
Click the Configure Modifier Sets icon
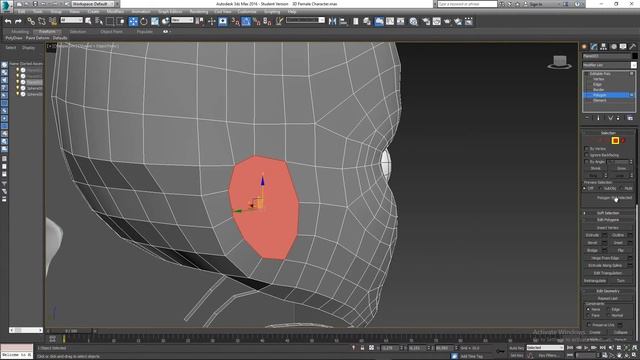pos(630,118)
